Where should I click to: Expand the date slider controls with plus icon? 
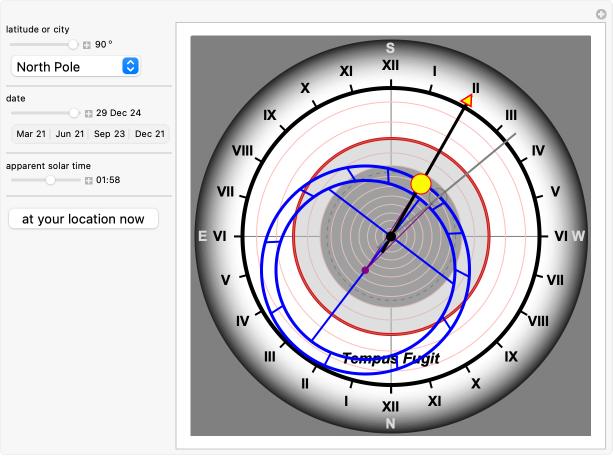pos(88,113)
